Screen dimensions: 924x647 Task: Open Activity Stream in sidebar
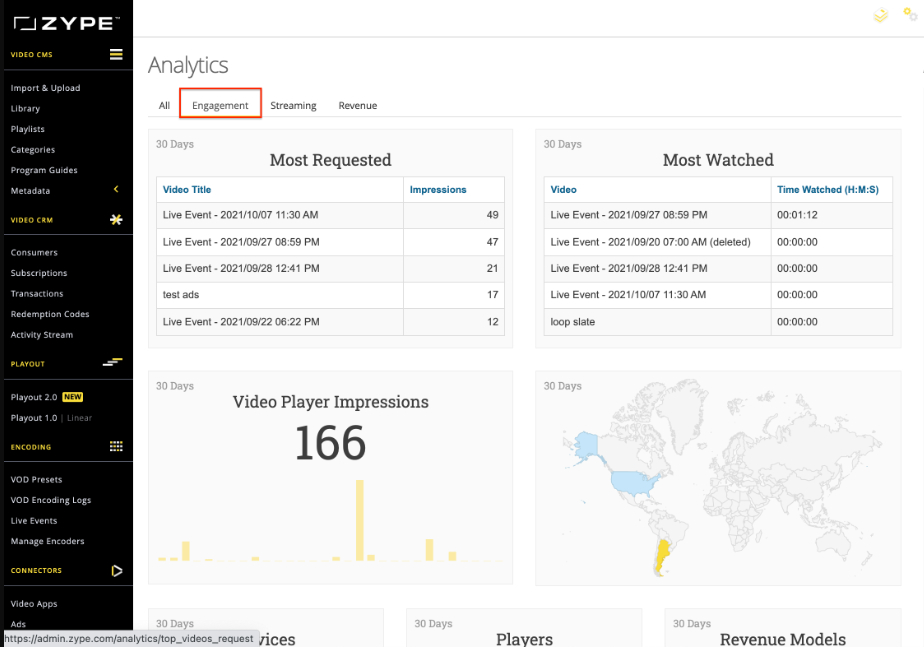pos(42,335)
